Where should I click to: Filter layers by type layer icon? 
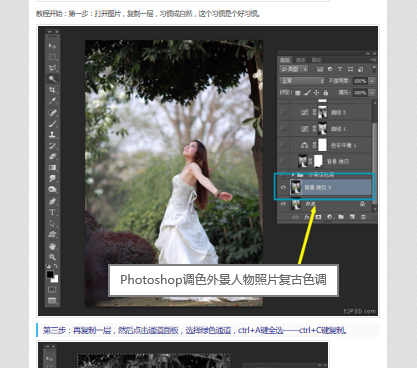pos(340,69)
